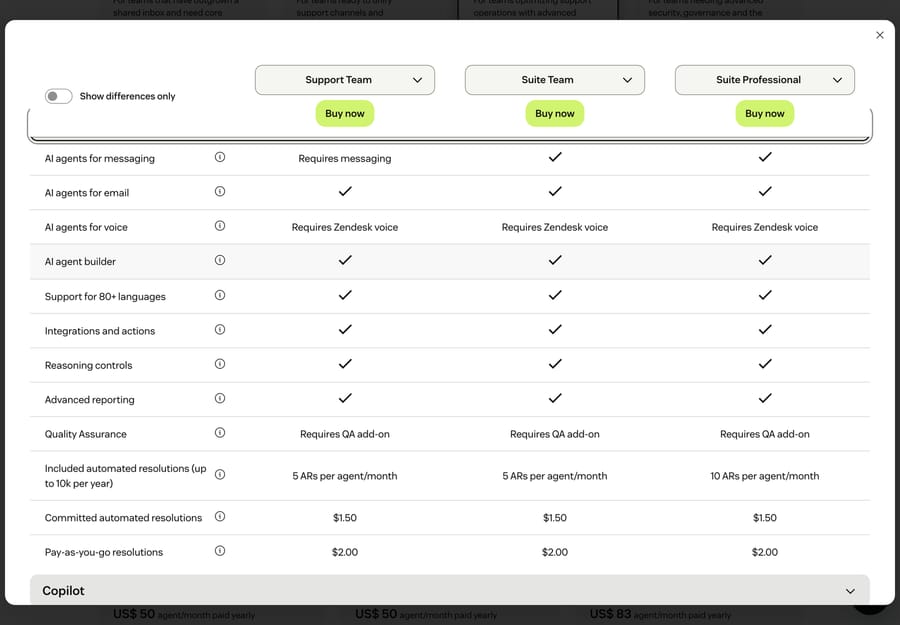
Task: Click the AI agents for email label
Action: 87,193
